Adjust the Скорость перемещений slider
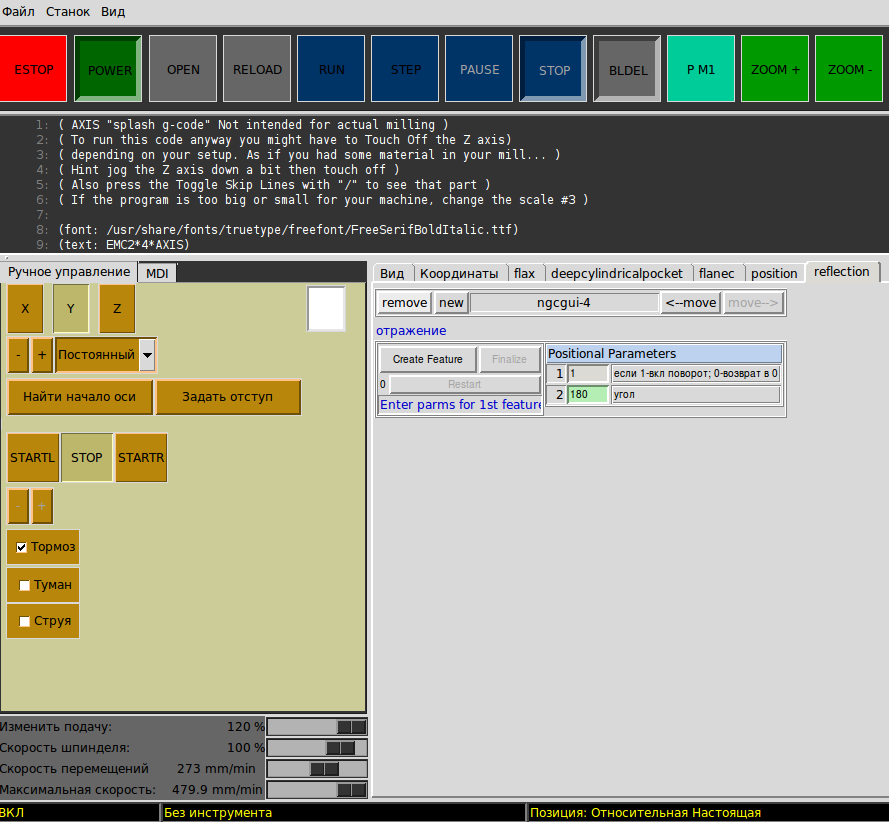The image size is (889, 822). click(317, 769)
